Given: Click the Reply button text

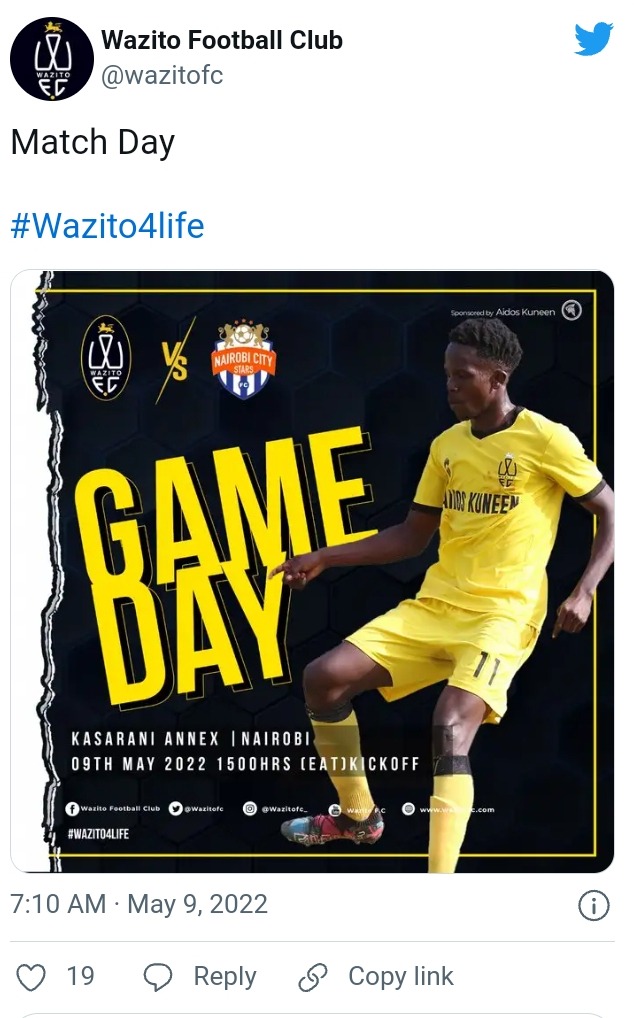Looking at the screenshot, I should tap(225, 976).
